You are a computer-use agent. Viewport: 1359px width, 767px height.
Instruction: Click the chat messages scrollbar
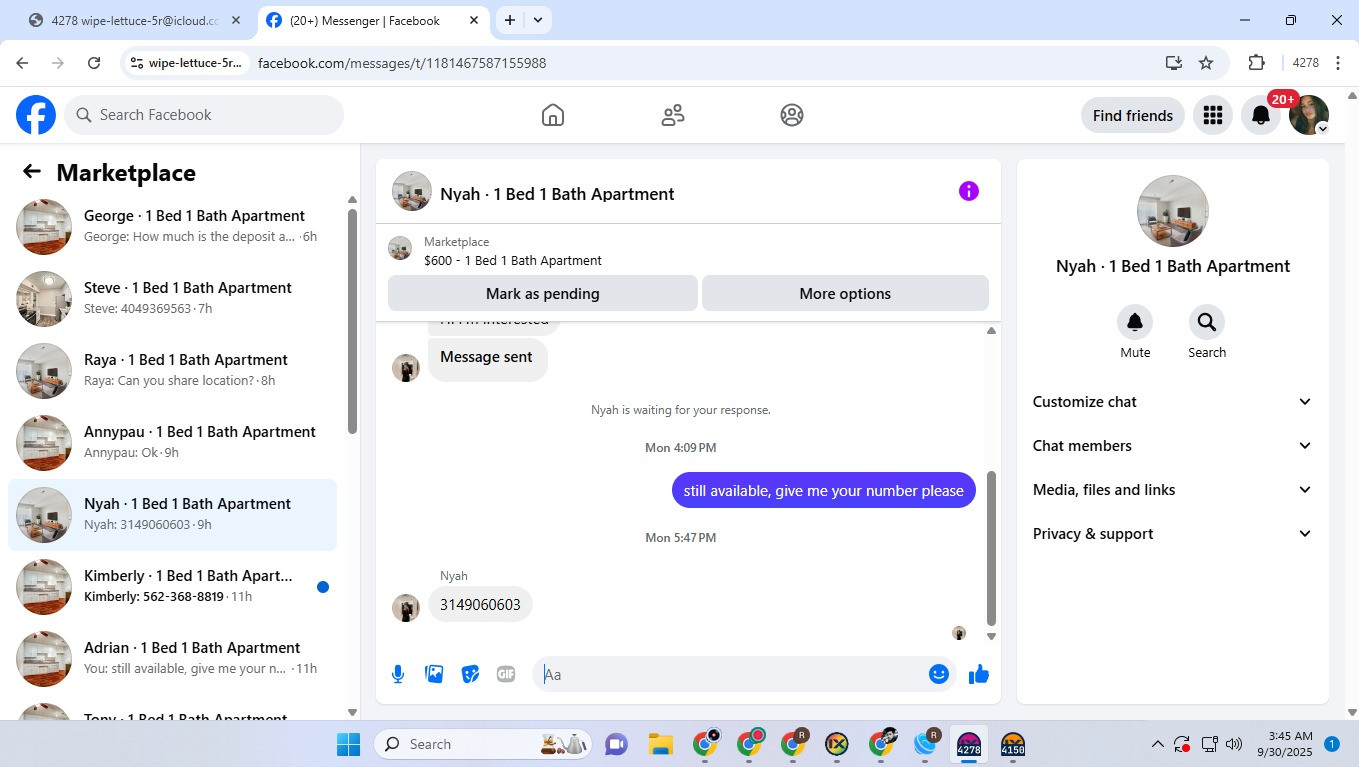[x=991, y=548]
